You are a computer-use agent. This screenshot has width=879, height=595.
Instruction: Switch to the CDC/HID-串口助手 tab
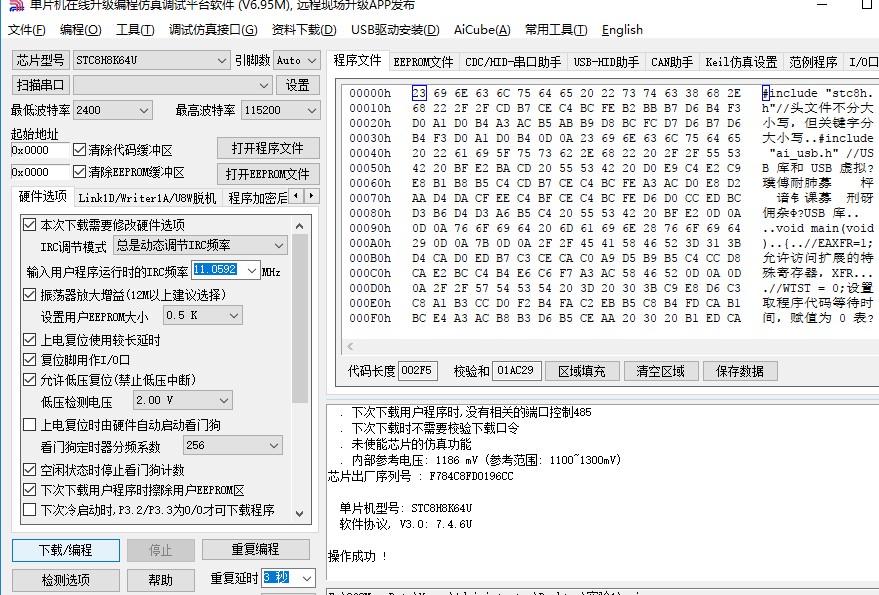[x=513, y=62]
